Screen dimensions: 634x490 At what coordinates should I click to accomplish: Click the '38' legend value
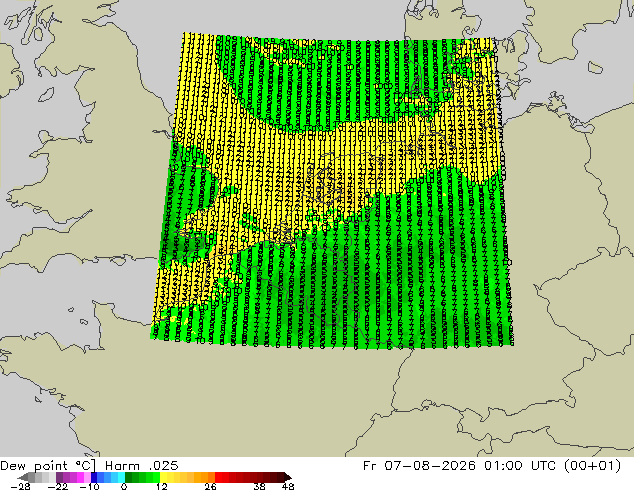(260, 486)
